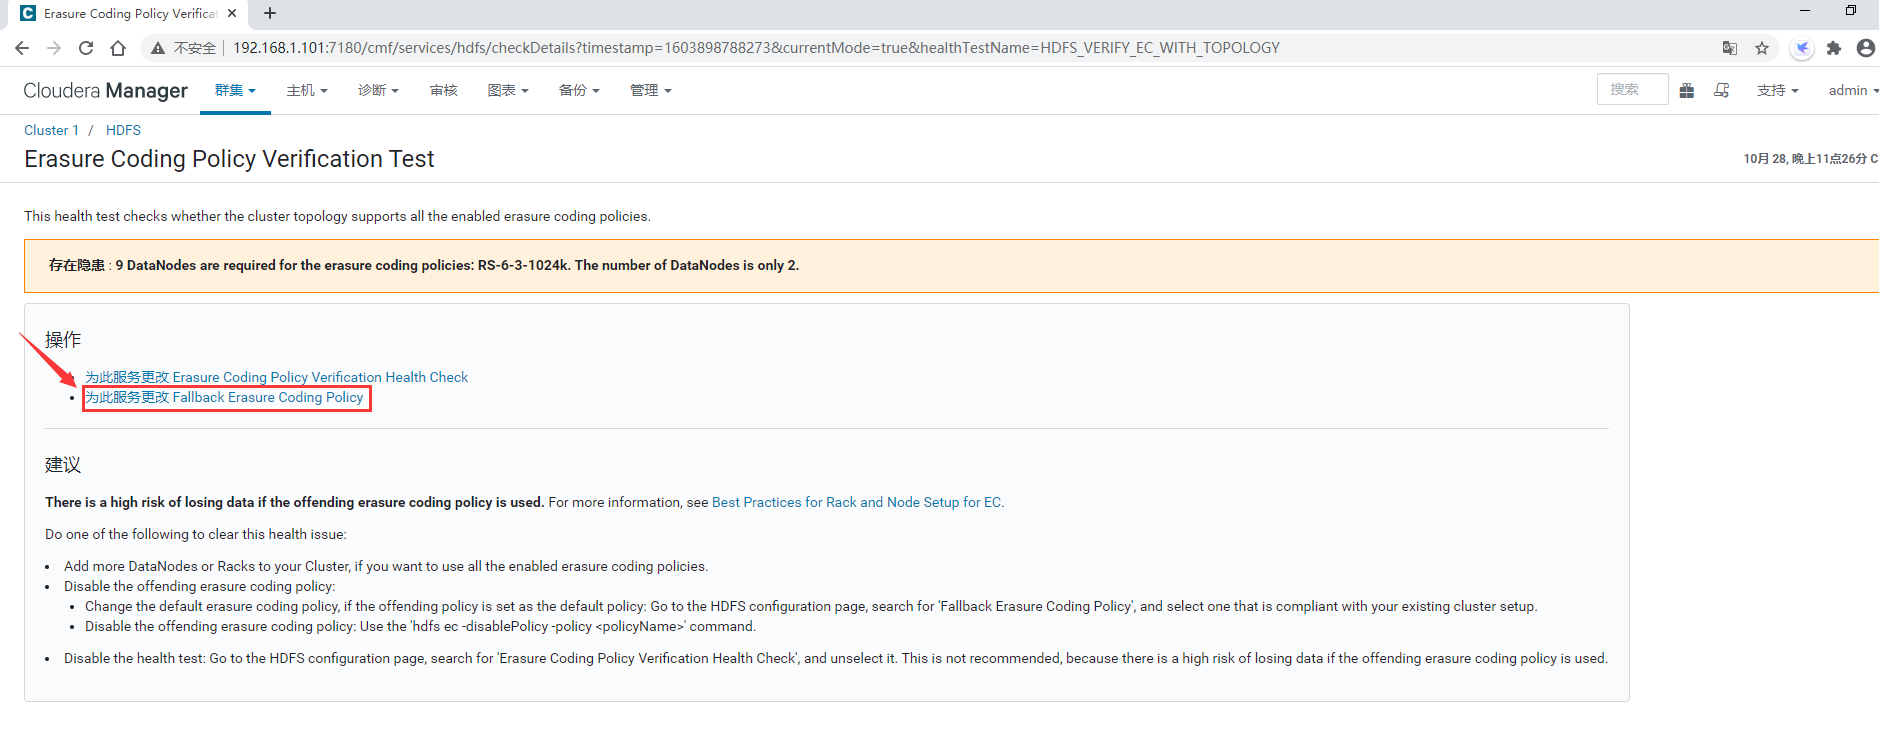This screenshot has height=733, width=1879.
Task: Go to HDFS breadcrumb link
Action: (123, 130)
